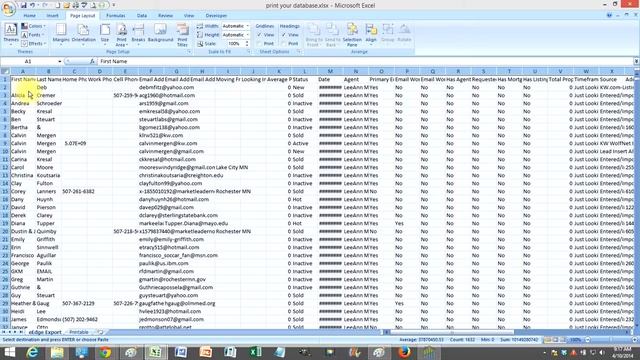Select row 15 header
Screen dimensions: 640x360
[x=5, y=191]
